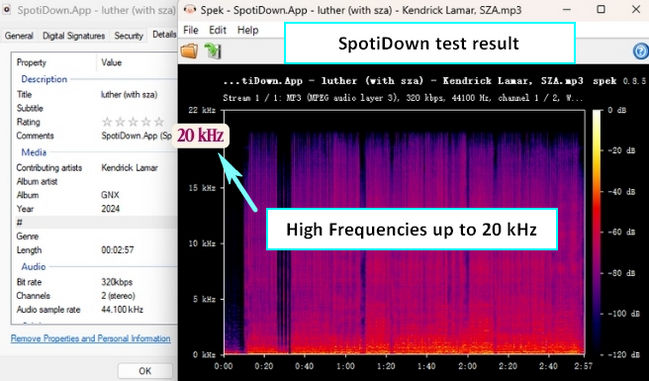Maximize the Spek window
Image resolution: width=649 pixels, height=381 pixels.
tap(601, 10)
